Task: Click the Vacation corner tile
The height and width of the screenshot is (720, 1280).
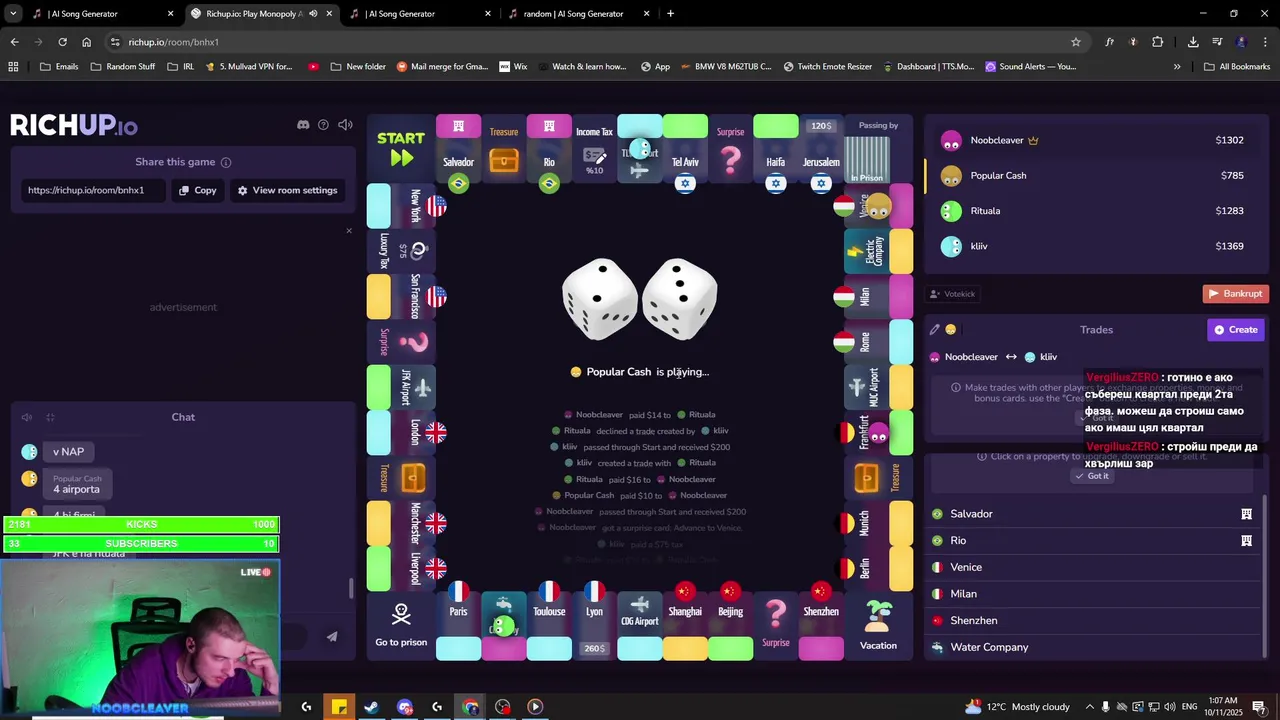Action: click(879, 627)
